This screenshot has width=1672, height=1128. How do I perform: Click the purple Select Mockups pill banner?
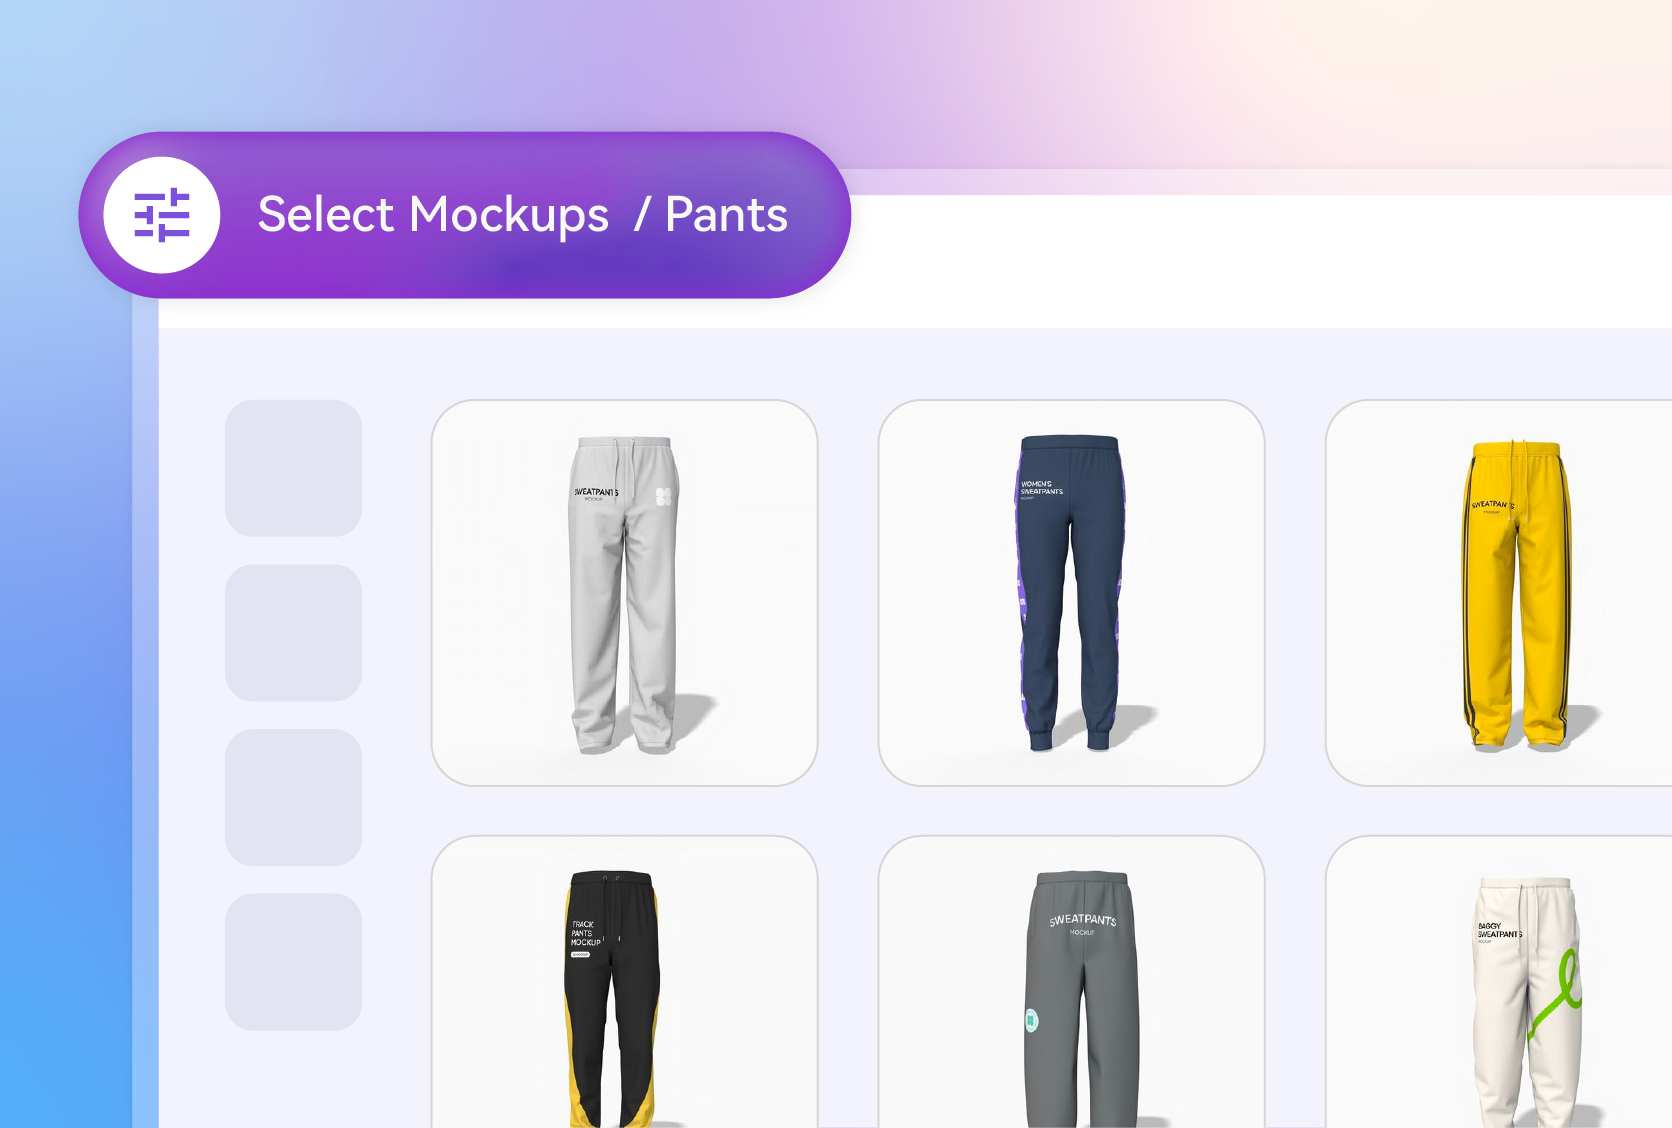click(465, 215)
